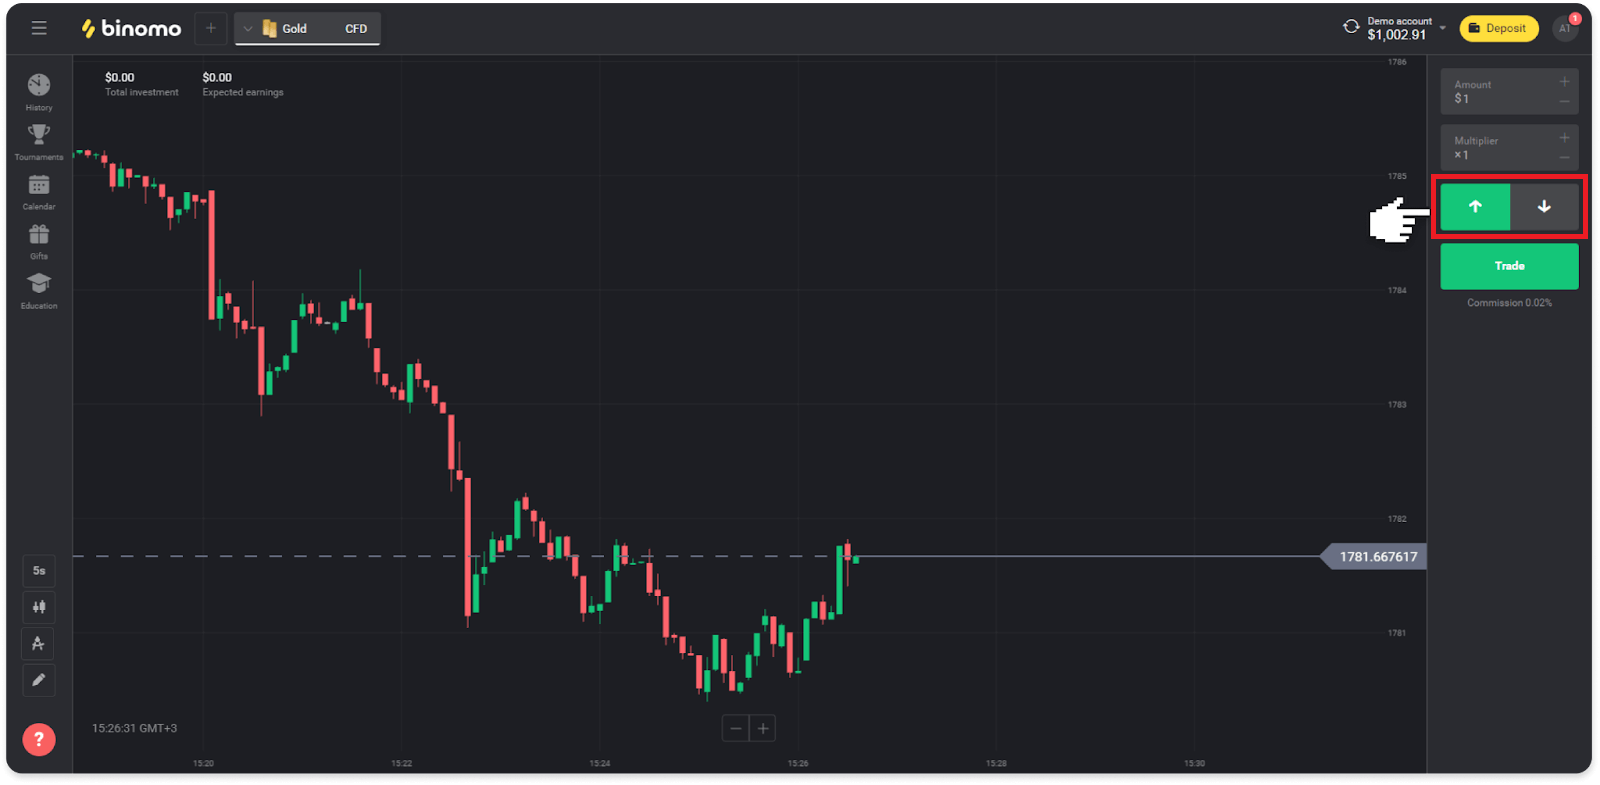Click the red help question mark

[x=39, y=740]
